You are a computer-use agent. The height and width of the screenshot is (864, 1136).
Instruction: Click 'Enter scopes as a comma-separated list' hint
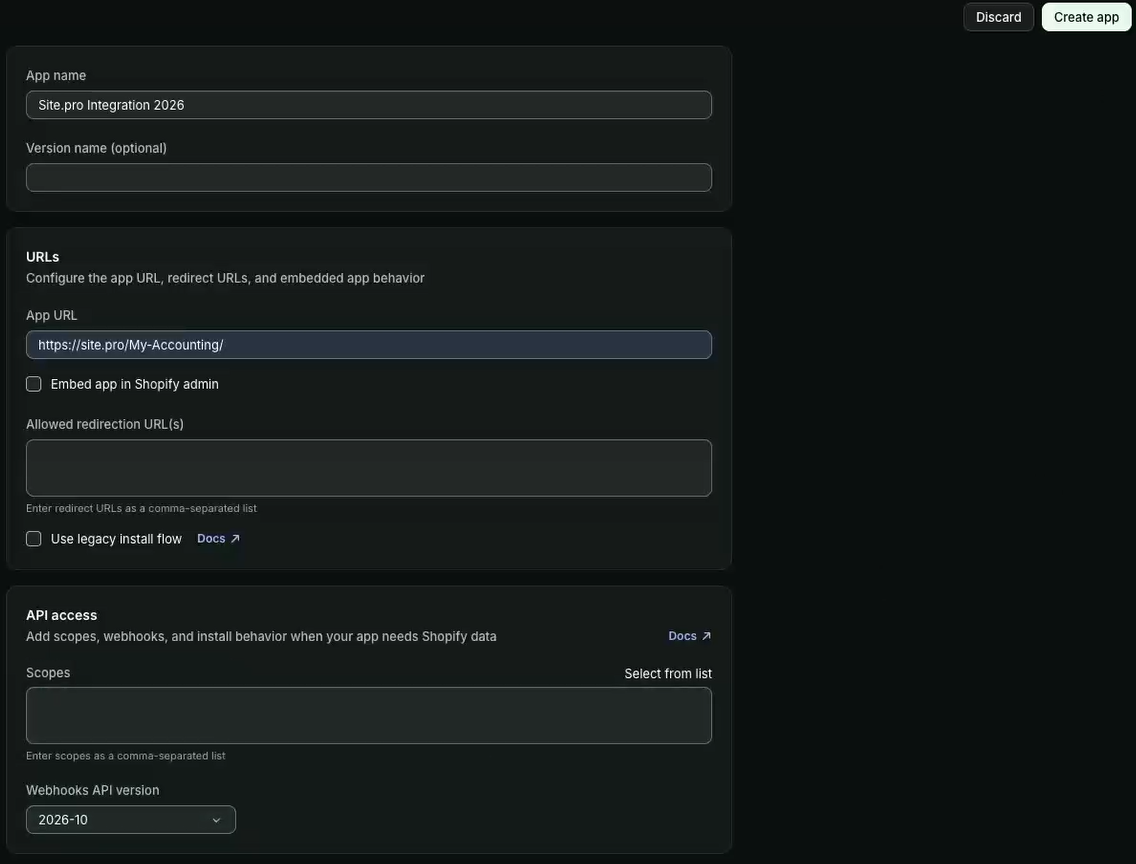(125, 756)
